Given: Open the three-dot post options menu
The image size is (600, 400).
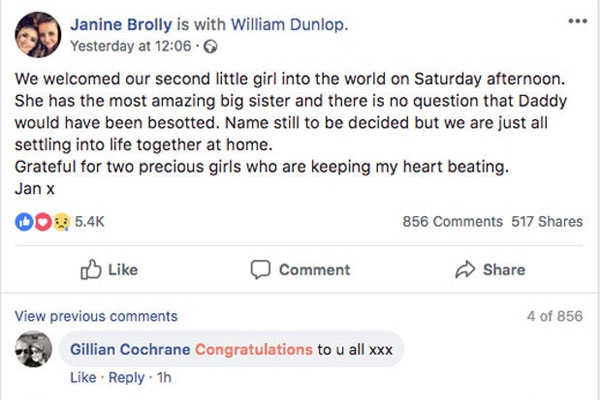Looking at the screenshot, I should pos(577,20).
